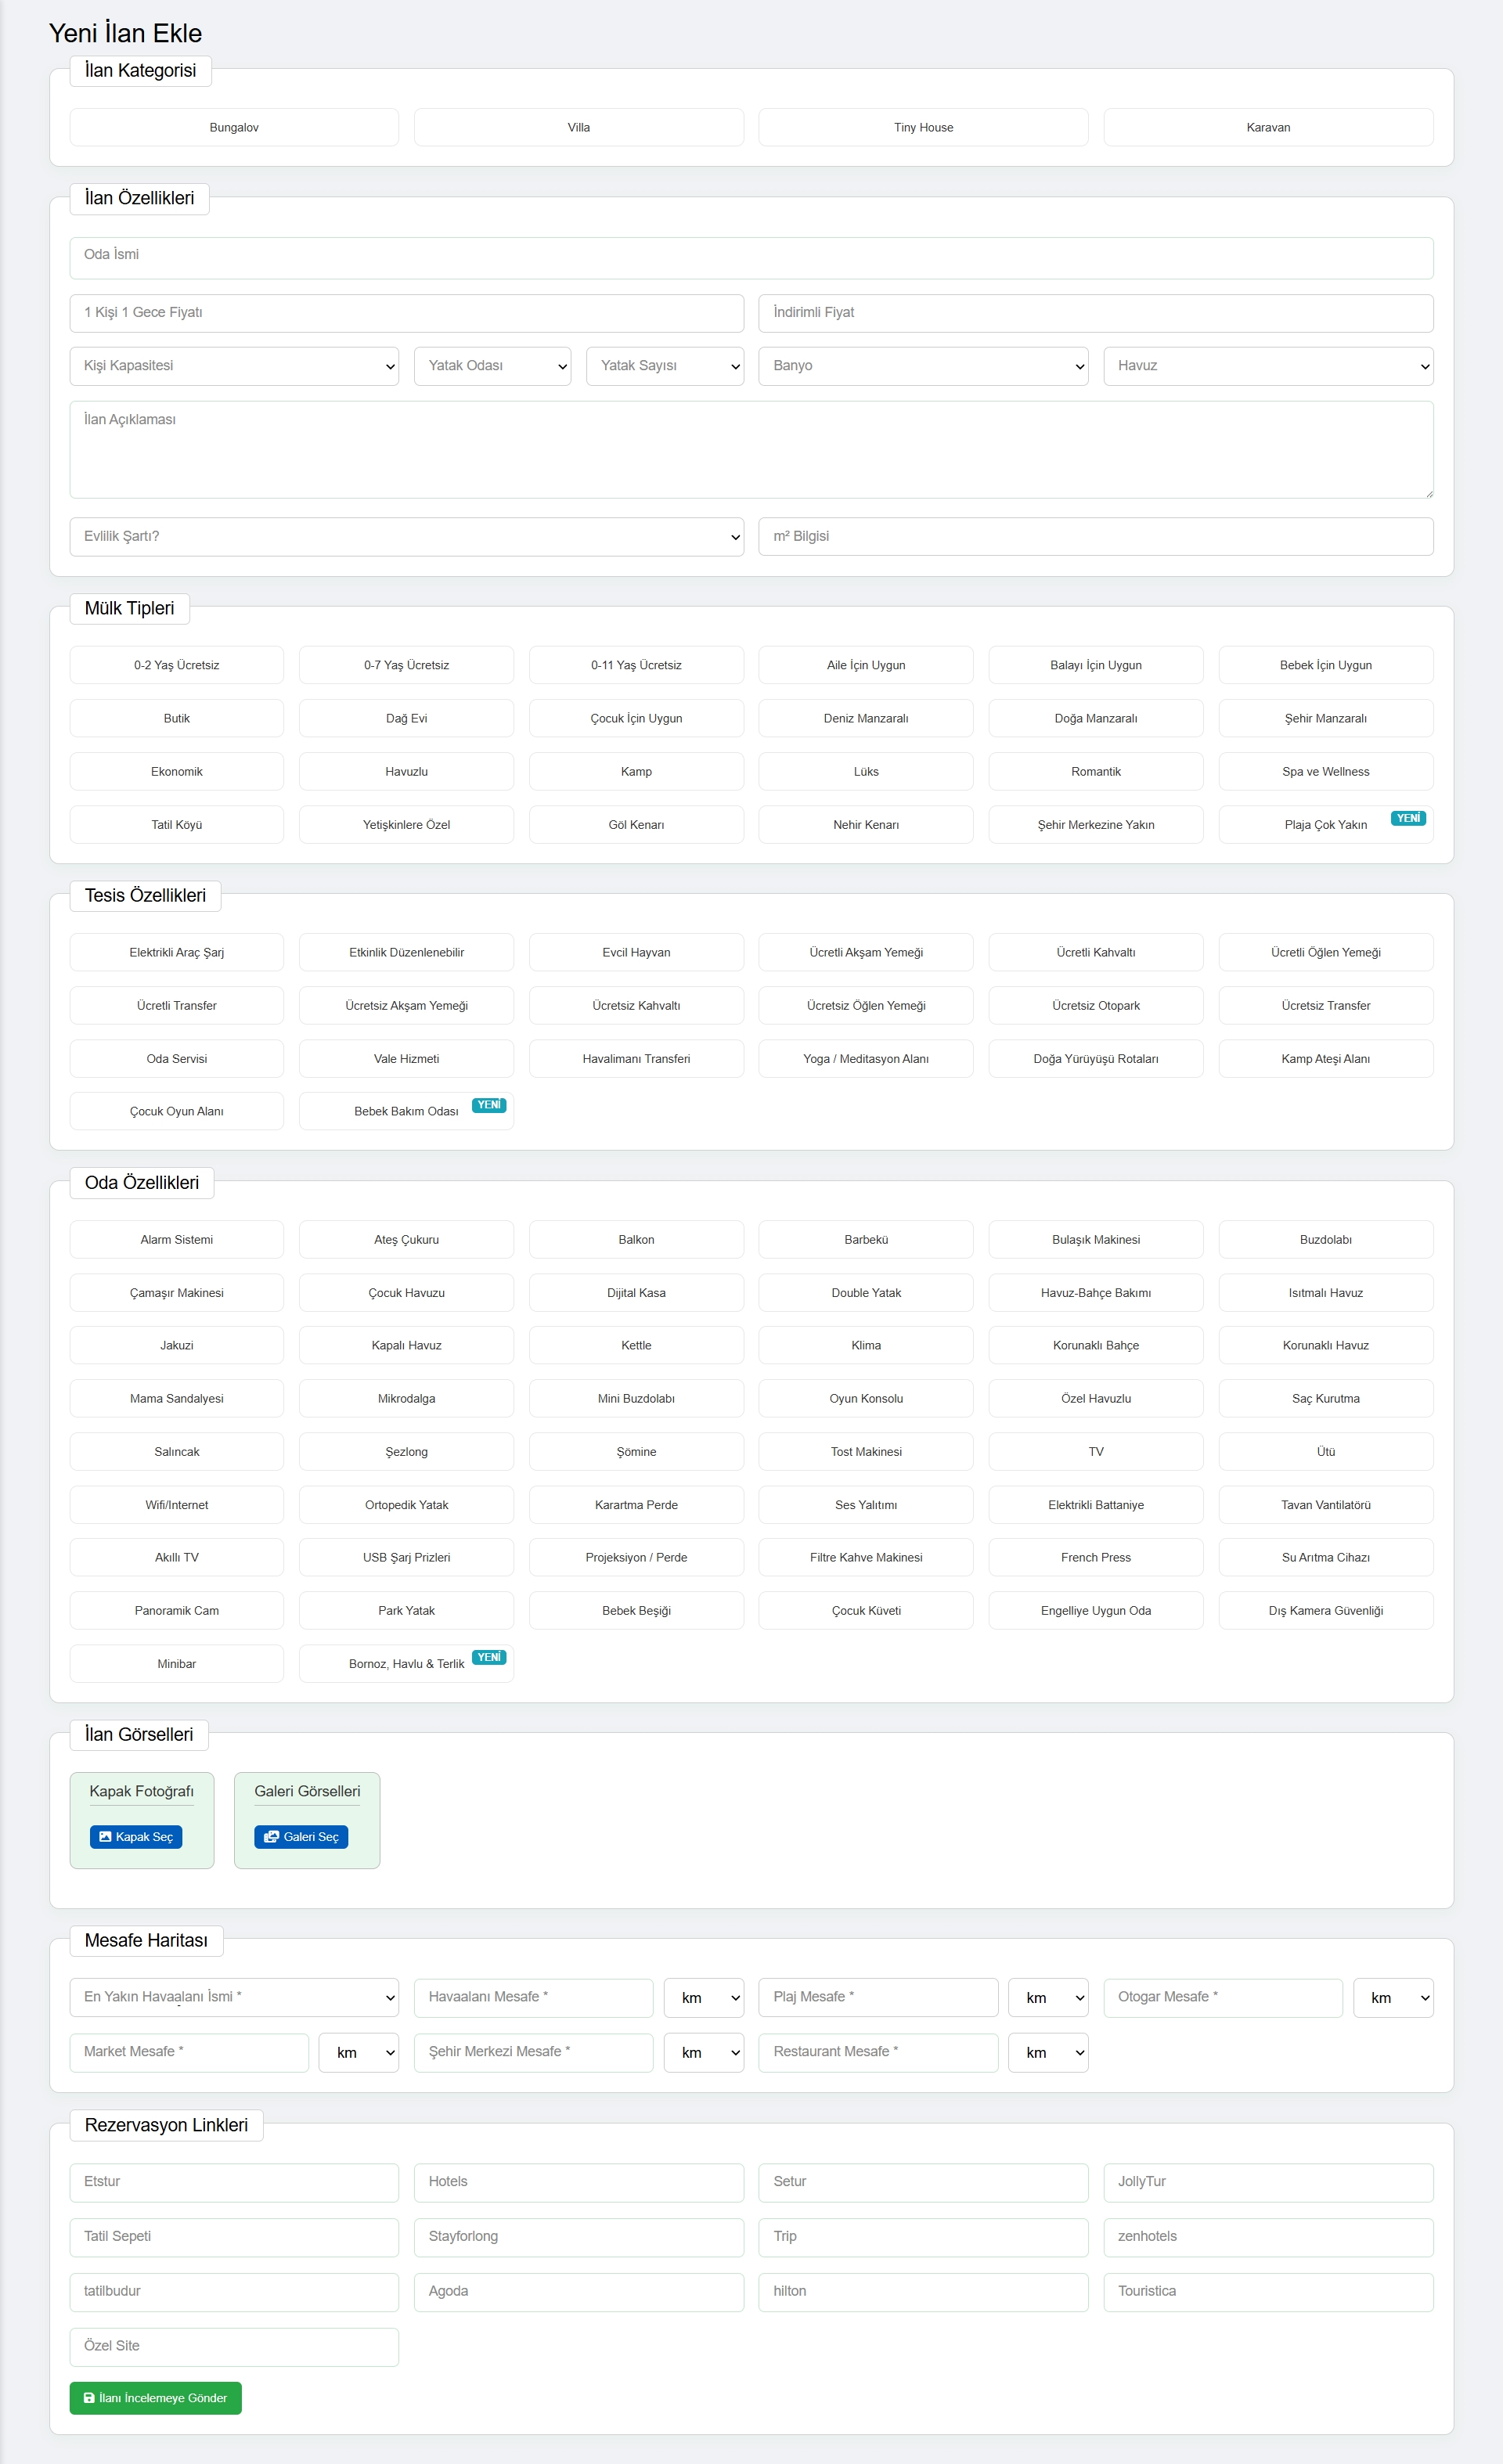The width and height of the screenshot is (1503, 2464).
Task: Click save icon on İlanı İncelemeye Gönder
Action: (89, 2397)
